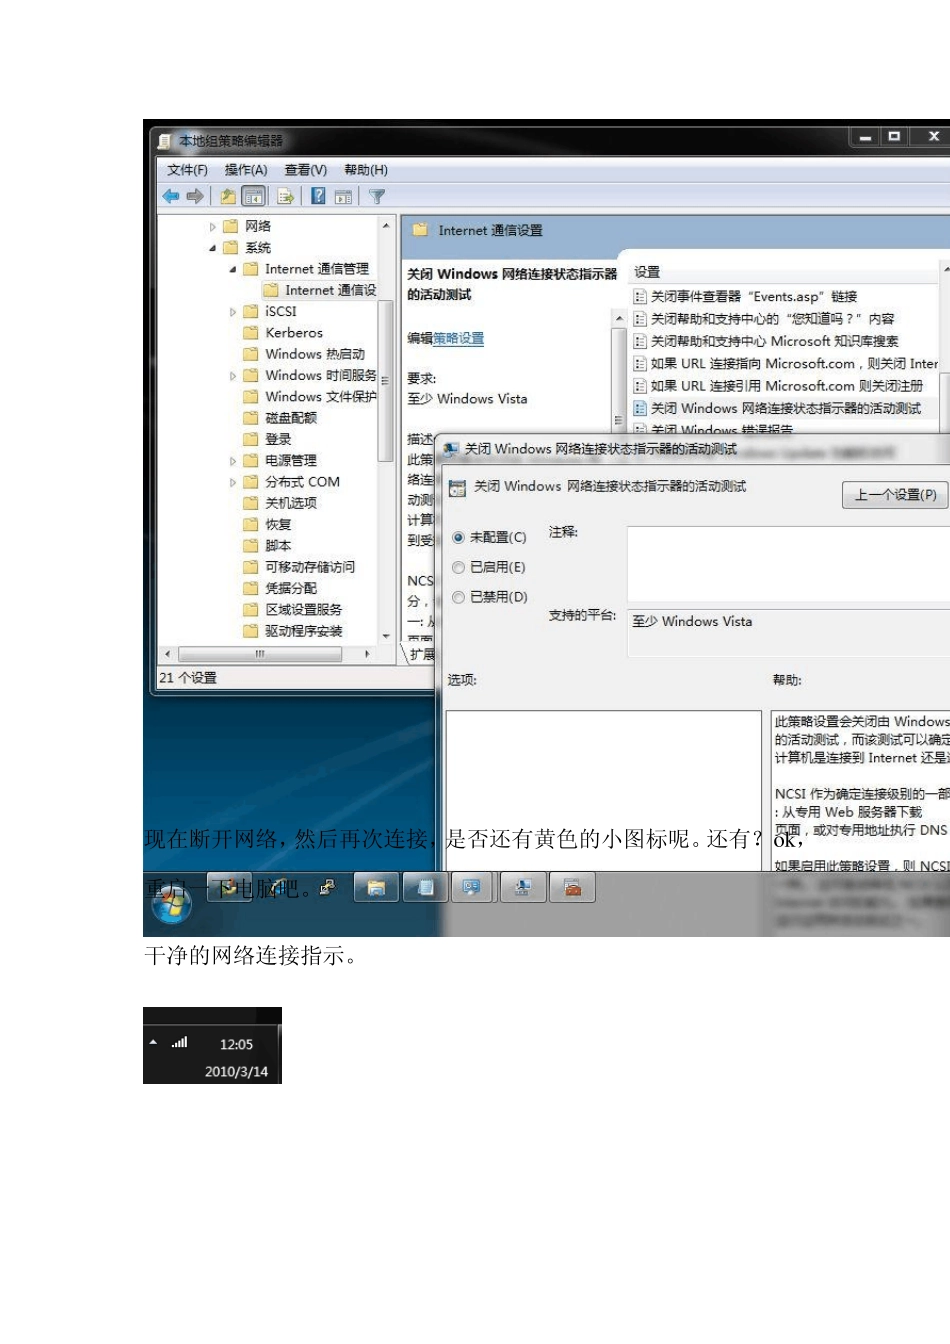Click the policy icon beside dialog title

point(457,488)
